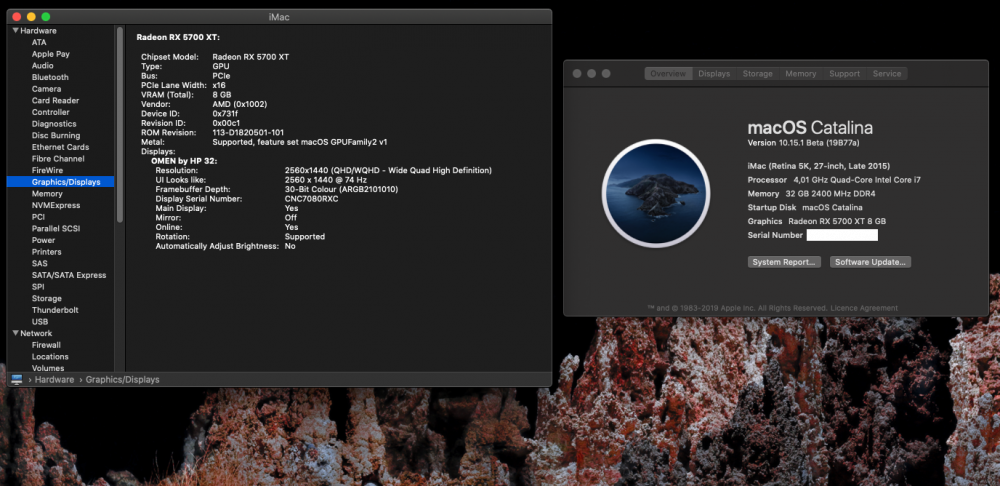This screenshot has width=1000, height=486.
Task: Open the Audio hardware entry
Action: point(43,66)
